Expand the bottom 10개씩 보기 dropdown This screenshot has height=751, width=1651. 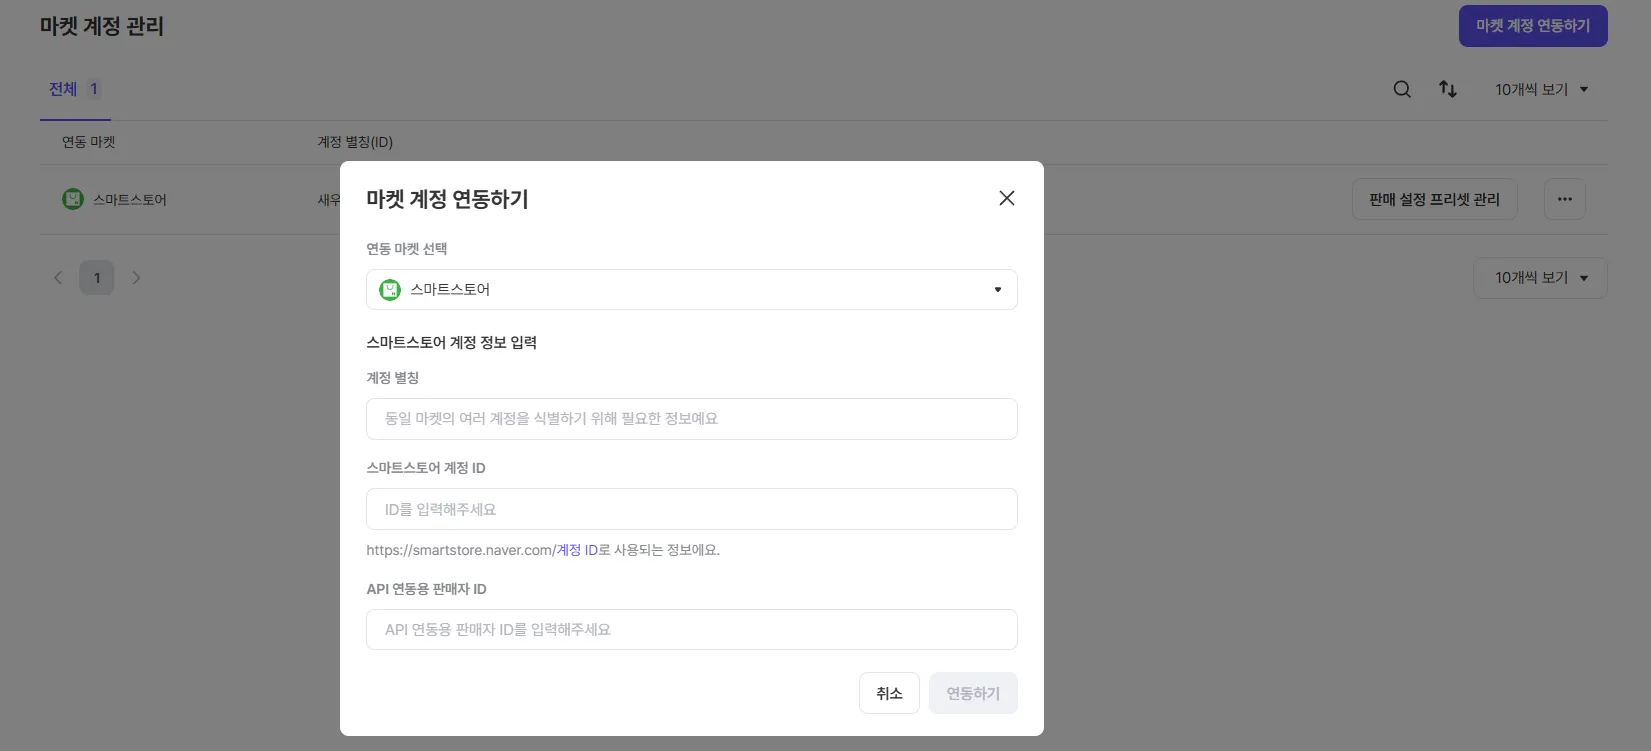[1540, 278]
